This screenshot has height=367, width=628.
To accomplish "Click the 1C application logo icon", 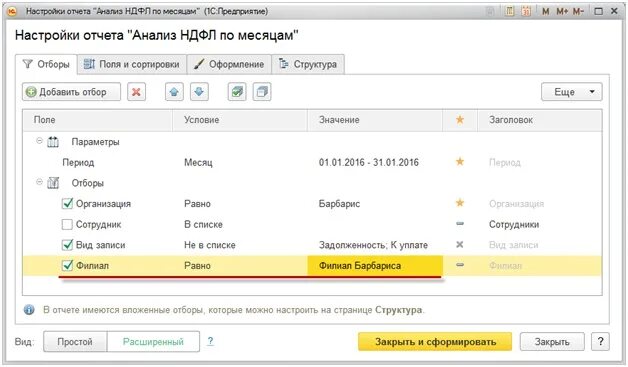I will [x=12, y=11].
